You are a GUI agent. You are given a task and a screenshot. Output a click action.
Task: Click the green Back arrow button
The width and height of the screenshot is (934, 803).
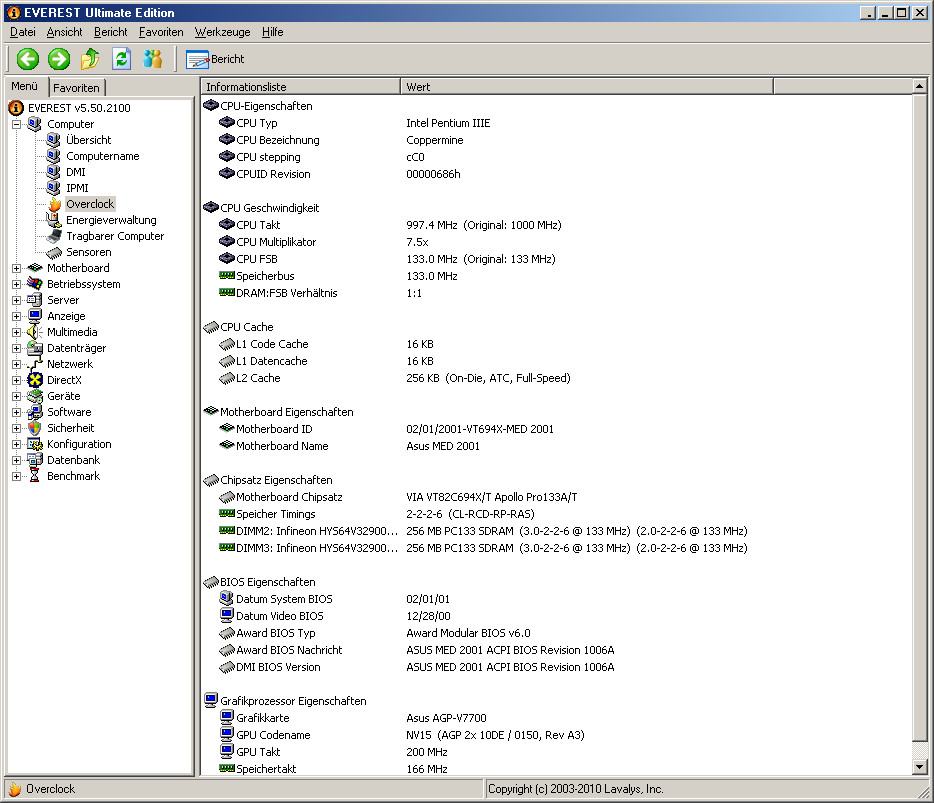click(27, 59)
